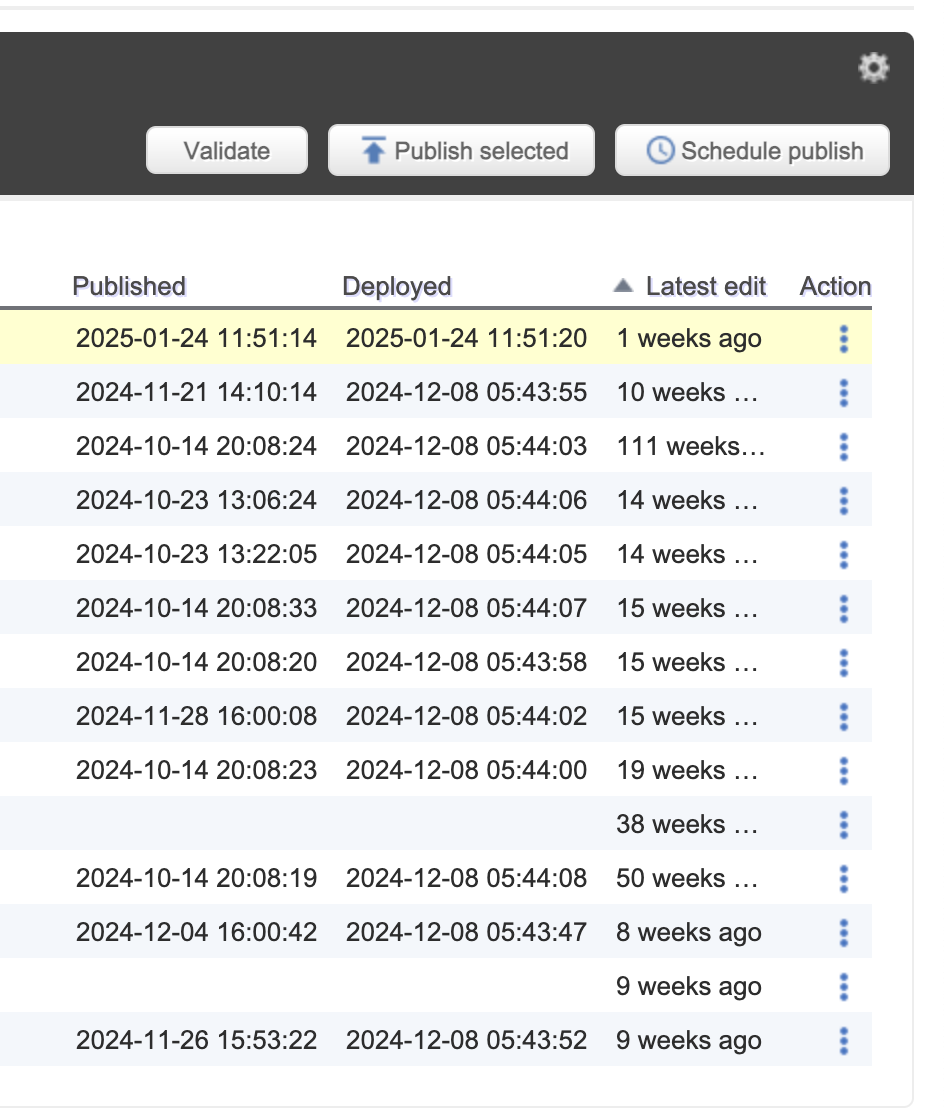Open action menu for the 38 weeks row

coord(843,824)
